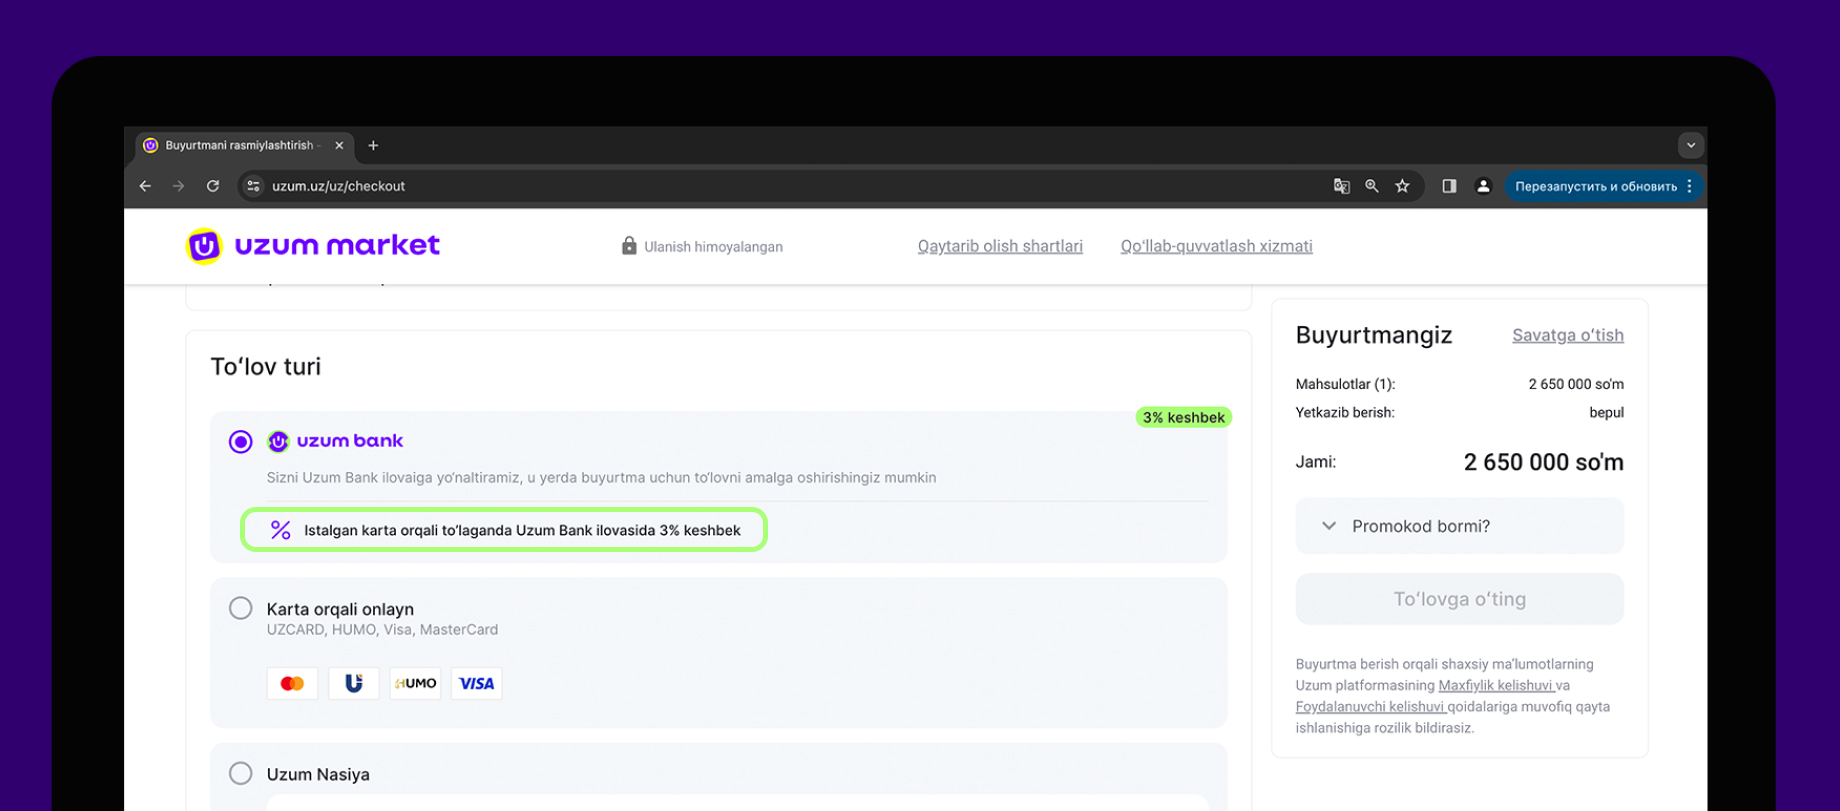Click the UZCARD, HUMO, Visa, MasterCard subtitle
1840x811 pixels.
tap(382, 630)
